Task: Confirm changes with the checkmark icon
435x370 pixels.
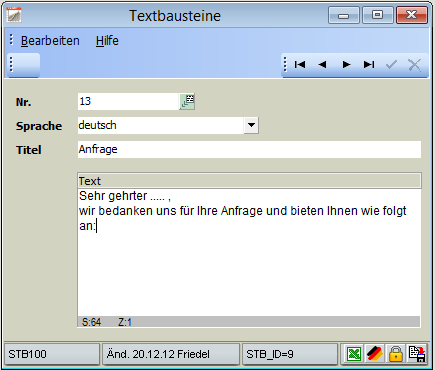Action: click(x=391, y=64)
